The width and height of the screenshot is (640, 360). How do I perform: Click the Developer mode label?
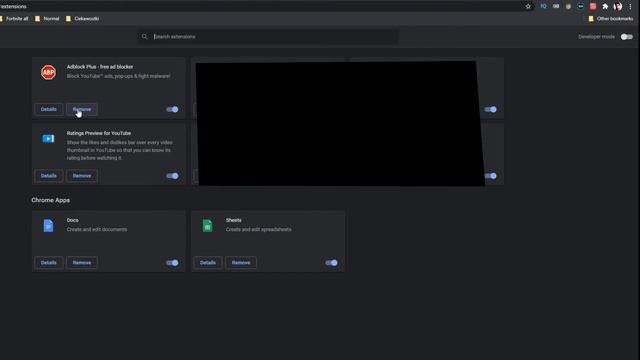[x=596, y=37]
